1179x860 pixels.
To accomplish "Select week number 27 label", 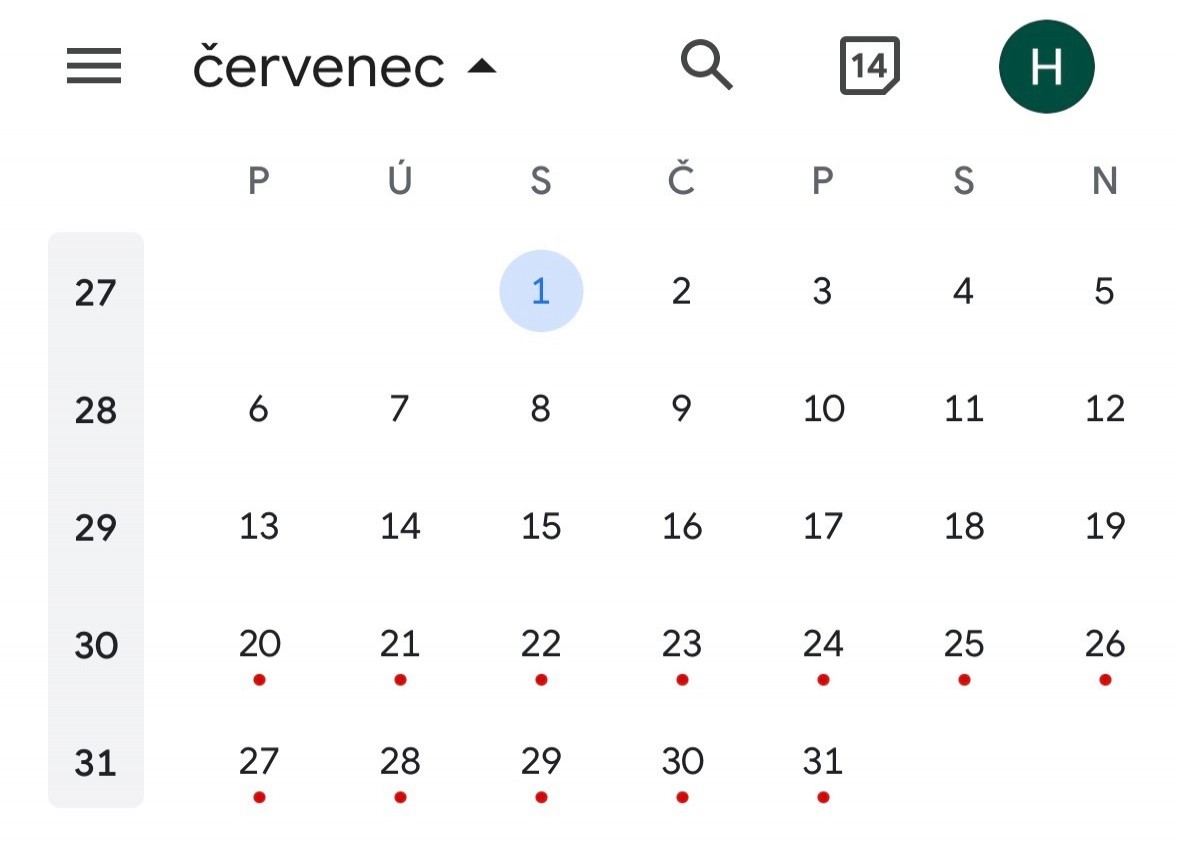I will tap(96, 293).
